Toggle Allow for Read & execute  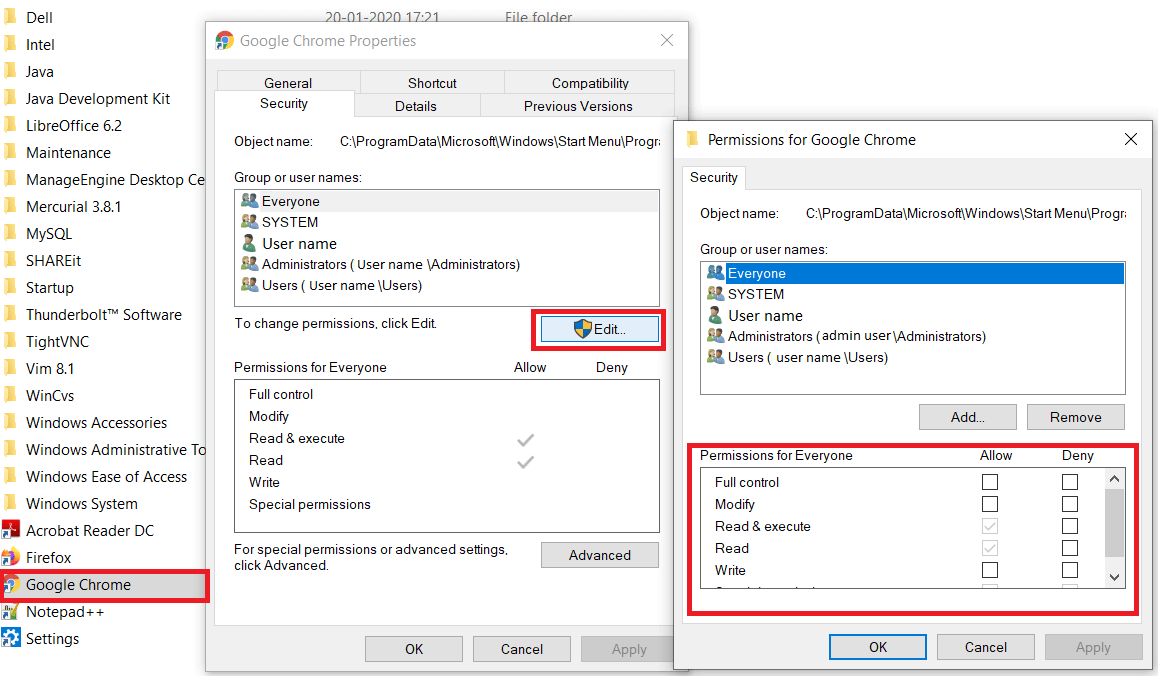click(x=990, y=526)
